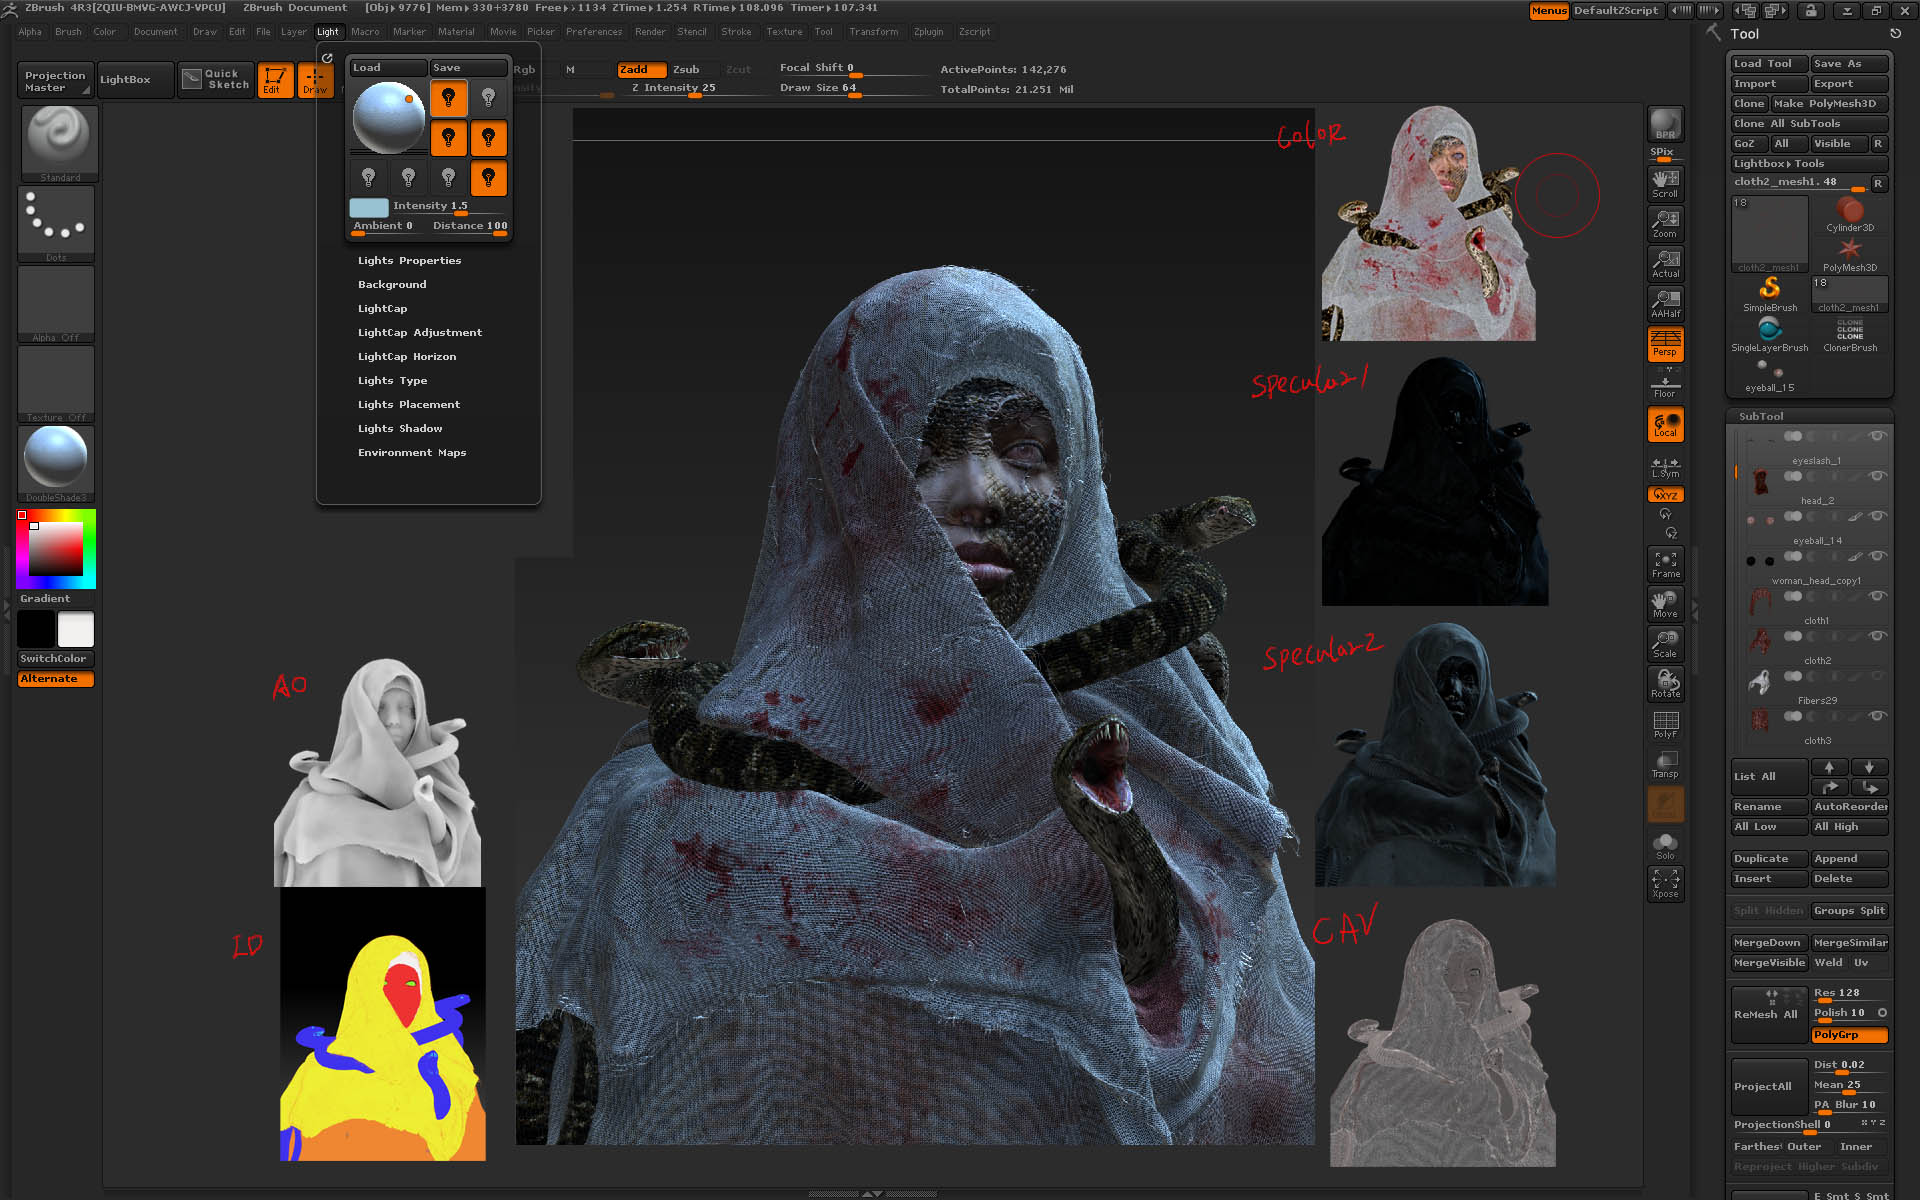Image resolution: width=1920 pixels, height=1200 pixels.
Task: Adjust the light Intensity slider
Action: (449, 207)
